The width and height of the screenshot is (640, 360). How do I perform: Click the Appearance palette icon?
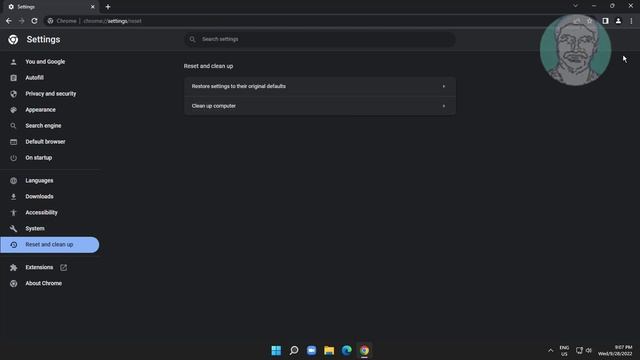pos(13,110)
